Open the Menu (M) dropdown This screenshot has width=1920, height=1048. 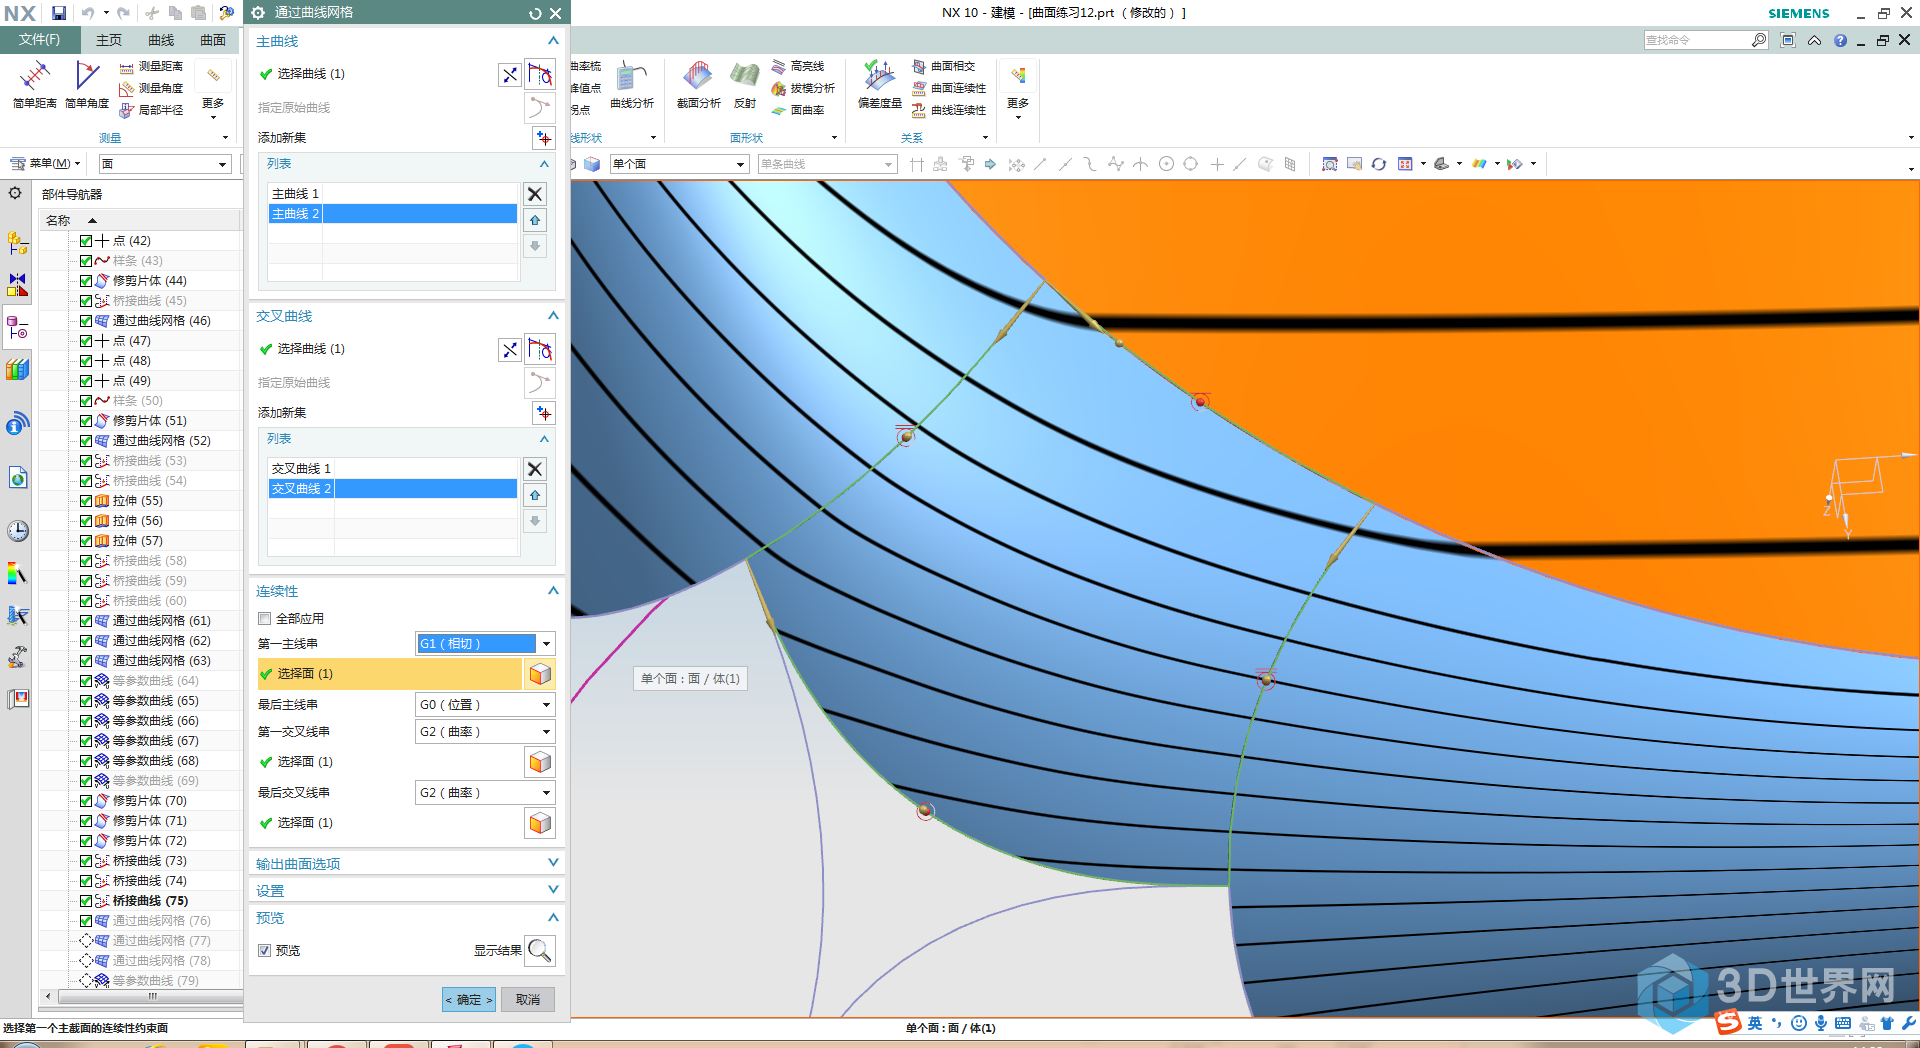tap(46, 164)
